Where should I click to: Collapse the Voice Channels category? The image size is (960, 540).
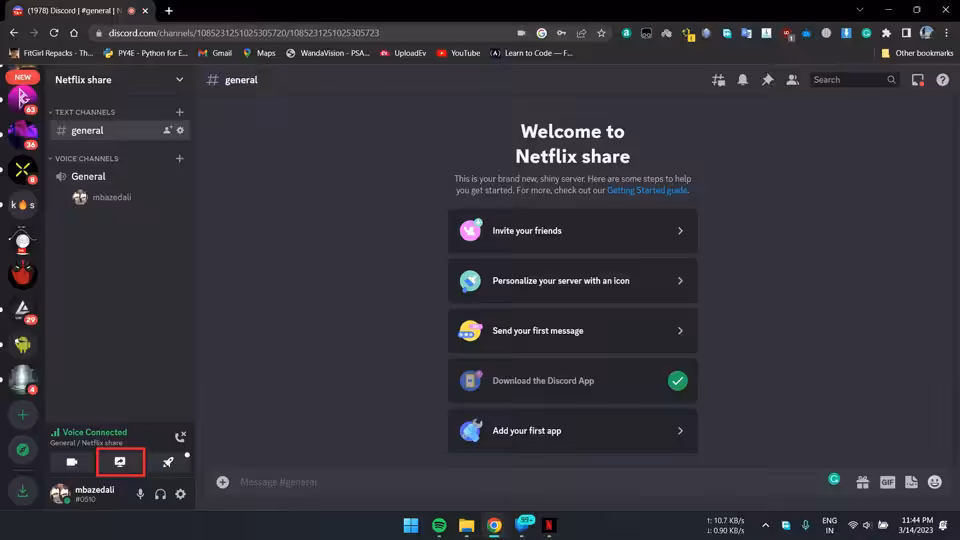84,159
